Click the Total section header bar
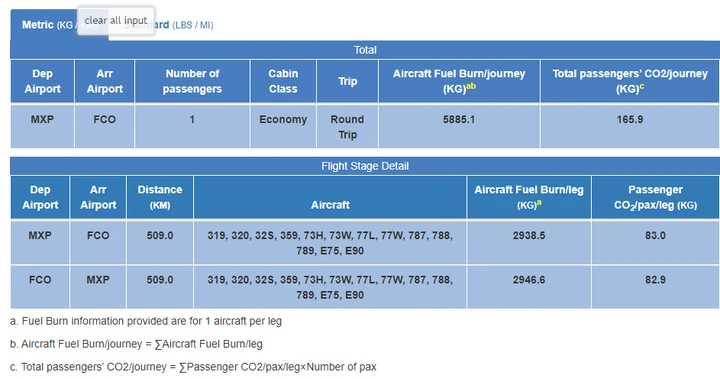720x379 pixels. (x=365, y=50)
